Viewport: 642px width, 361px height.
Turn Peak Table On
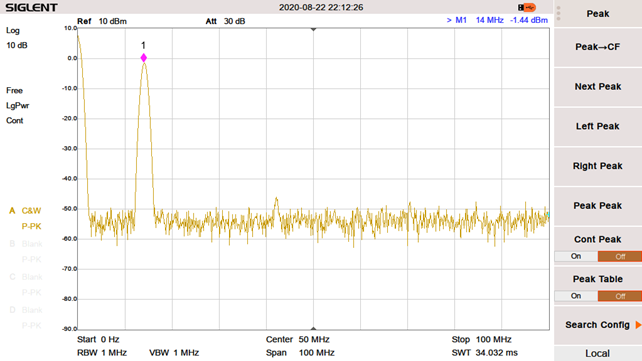576,296
